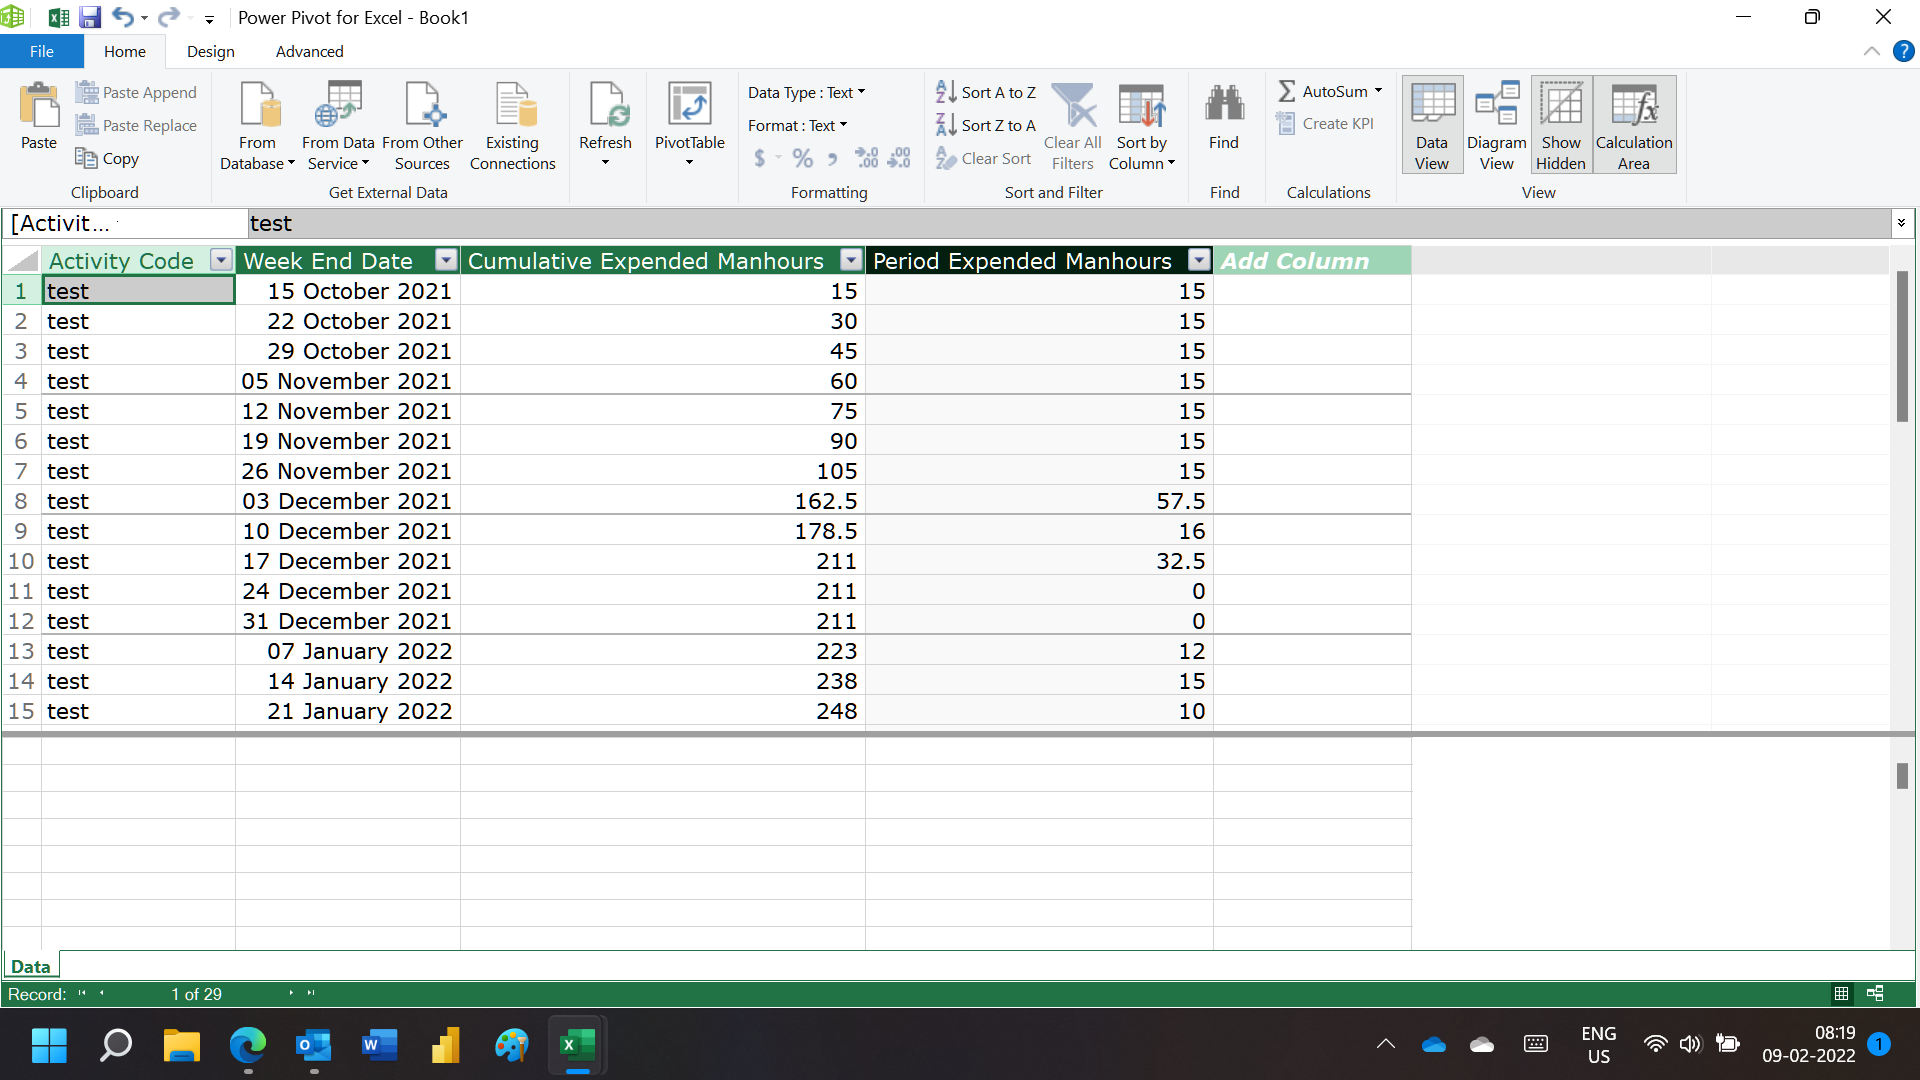Open Microsoft Edge from the taskbar
The width and height of the screenshot is (1920, 1080).
pos(247,1046)
